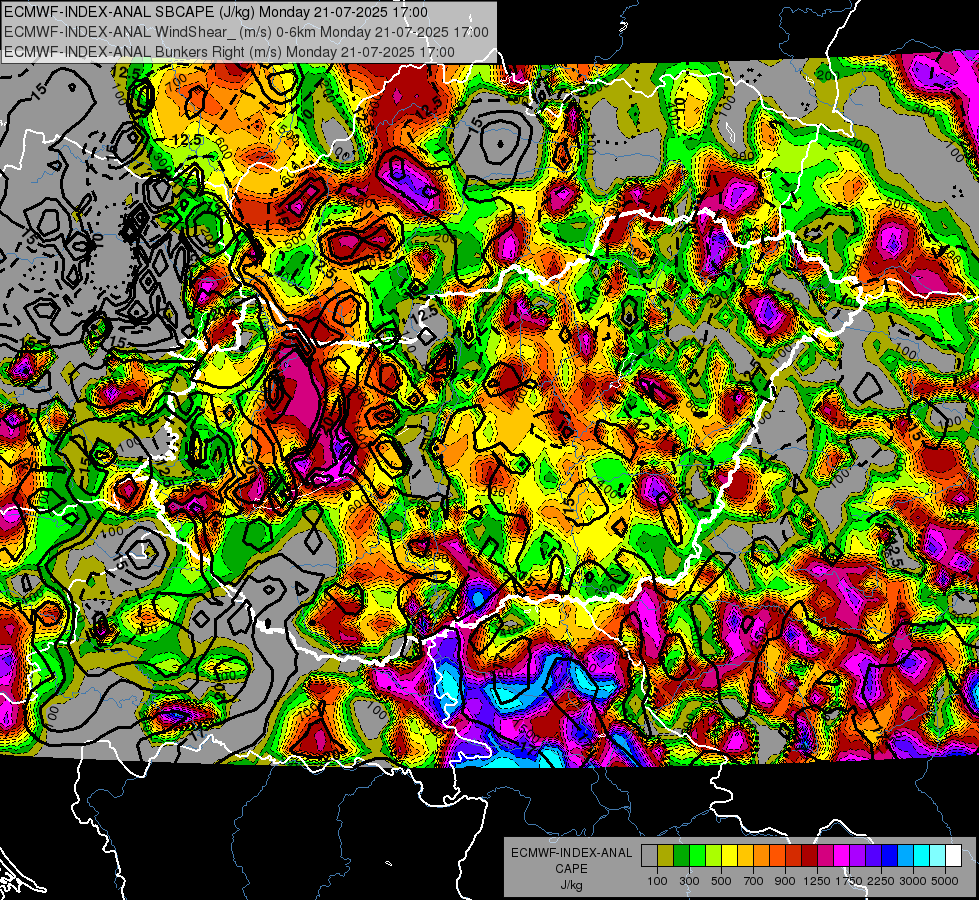Click the legend's ECMWF-INDEX-ANAL label
This screenshot has height=900, width=979.
(x=571, y=853)
